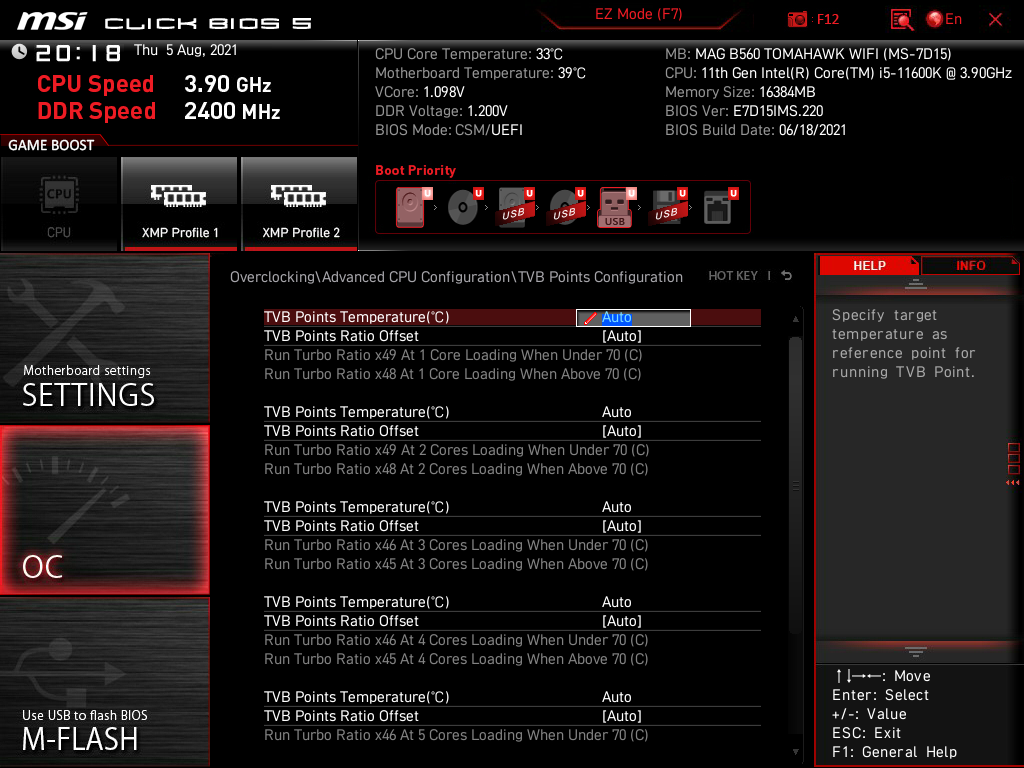Click Run Turbo Ratio x45 At 4 Cores row
This screenshot has width=1024, height=768.
click(x=456, y=659)
